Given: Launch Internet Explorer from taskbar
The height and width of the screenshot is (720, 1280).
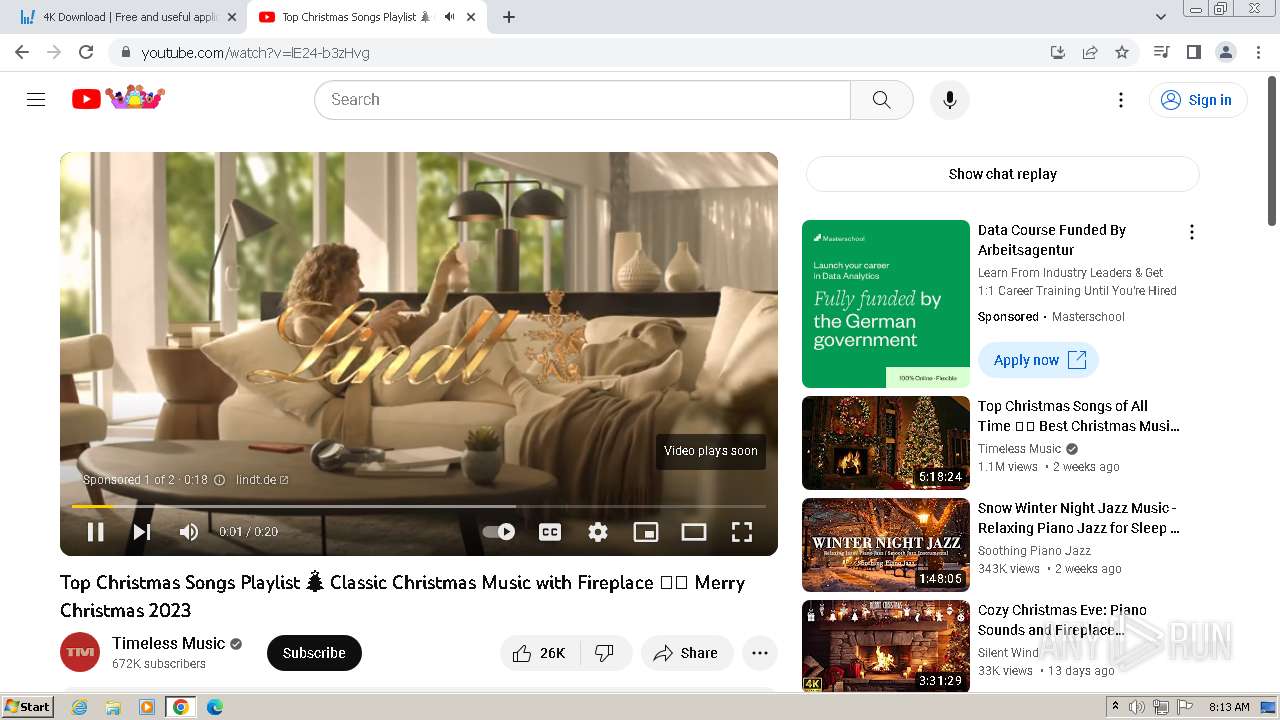Looking at the screenshot, I should point(80,707).
